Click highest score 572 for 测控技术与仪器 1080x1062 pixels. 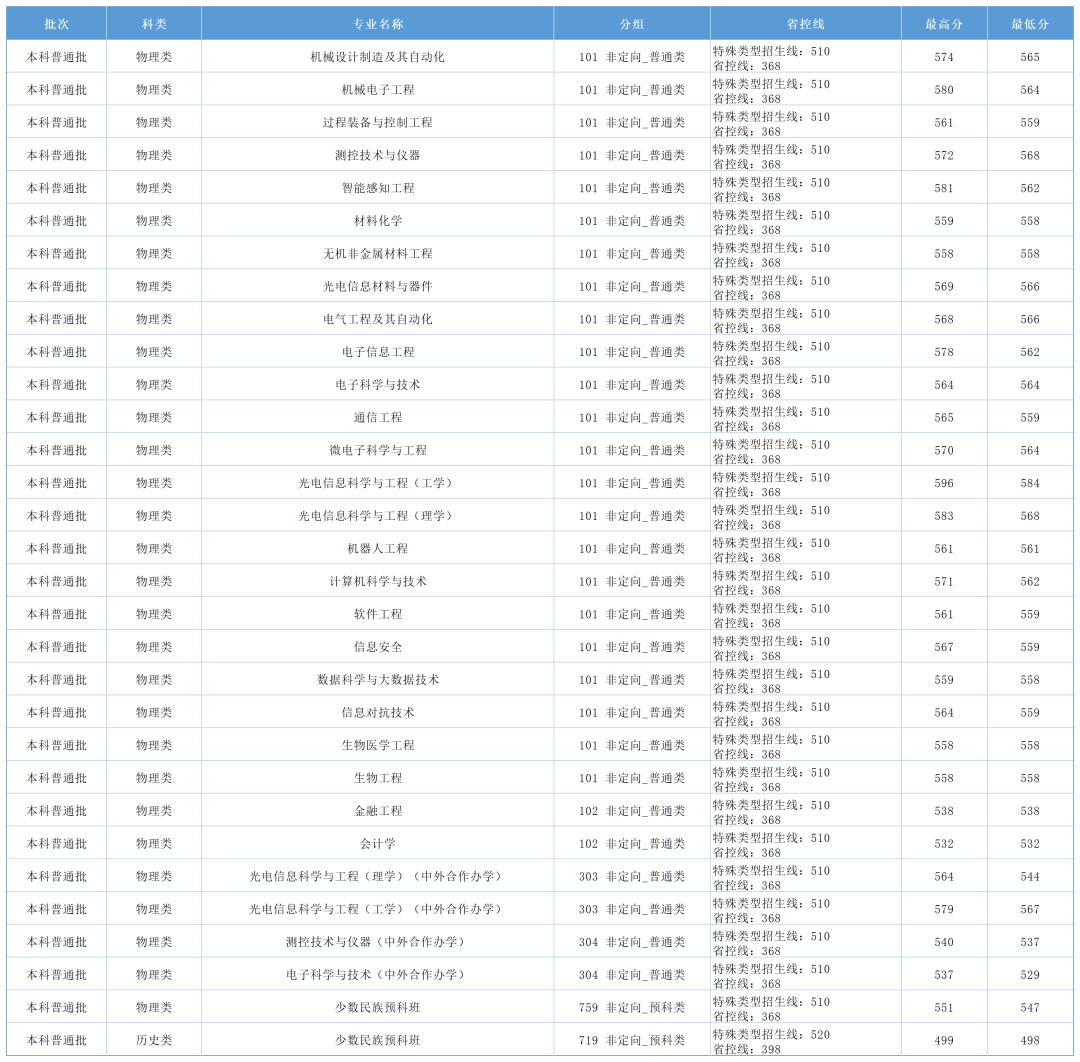(944, 155)
